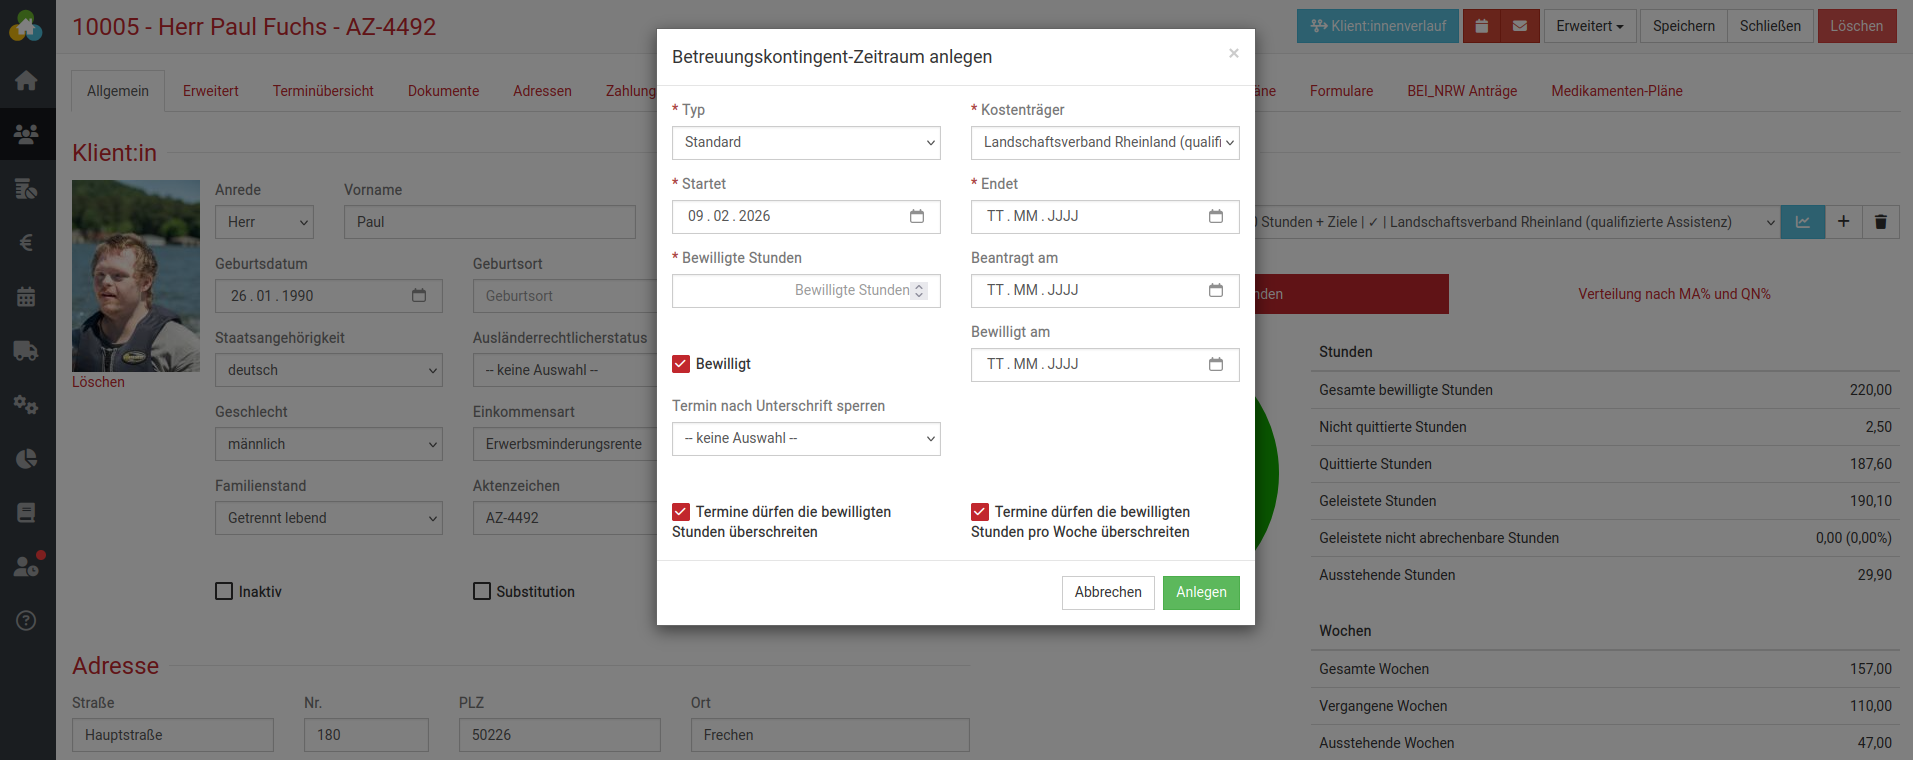
Task: Switch to the Formulare tab
Action: 1341,91
